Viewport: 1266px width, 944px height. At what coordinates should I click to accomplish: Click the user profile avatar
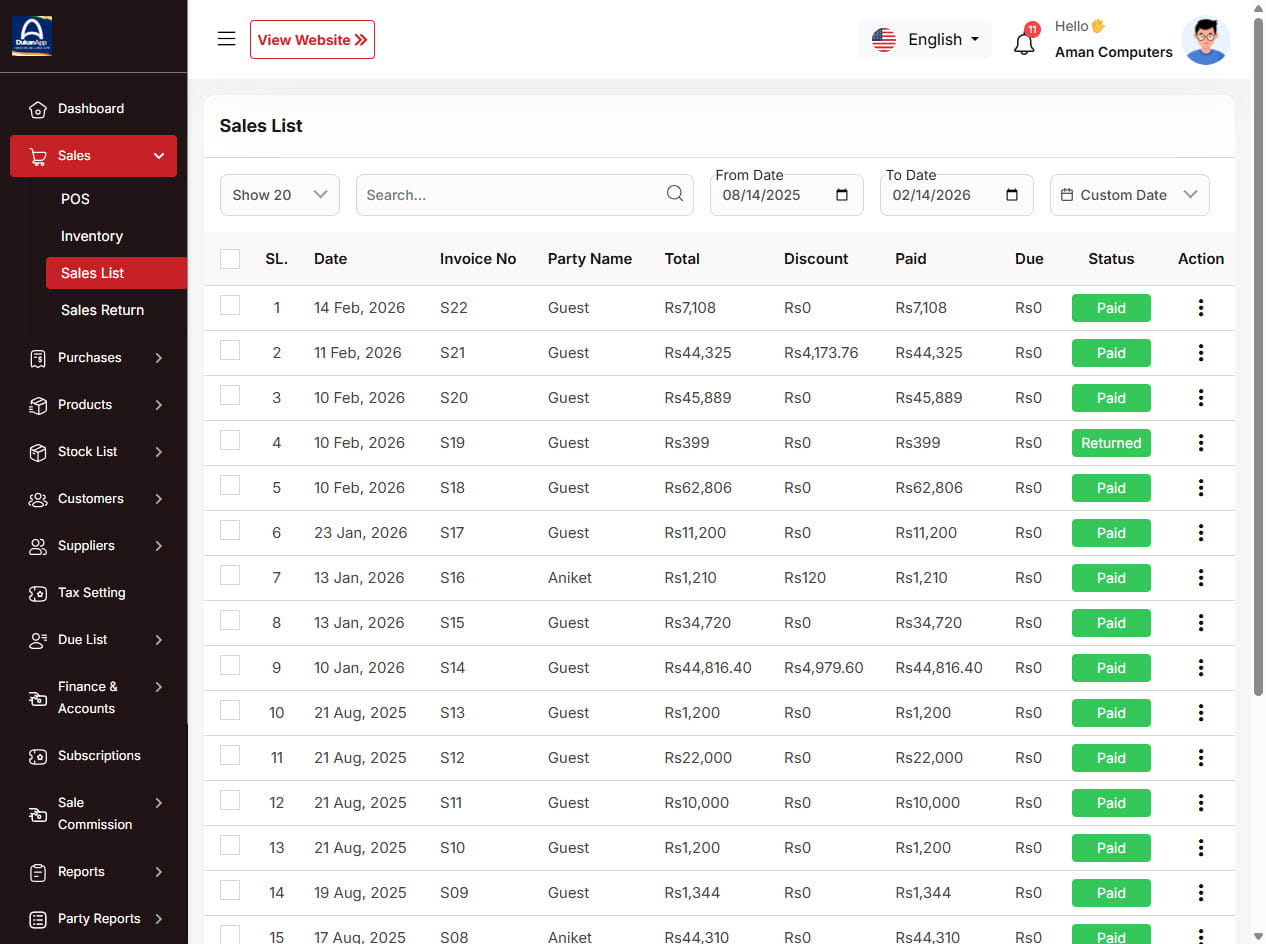pyautogui.click(x=1205, y=41)
